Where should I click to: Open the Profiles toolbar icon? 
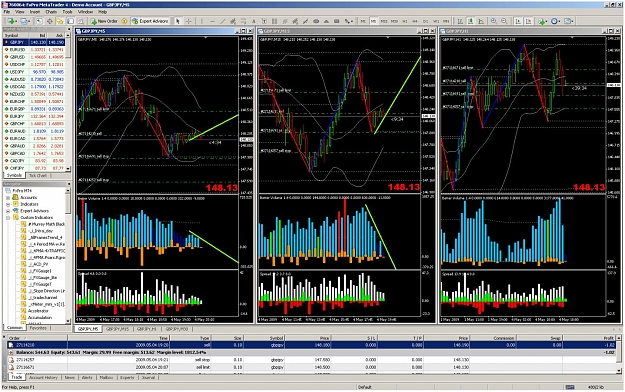pyautogui.click(x=25, y=21)
